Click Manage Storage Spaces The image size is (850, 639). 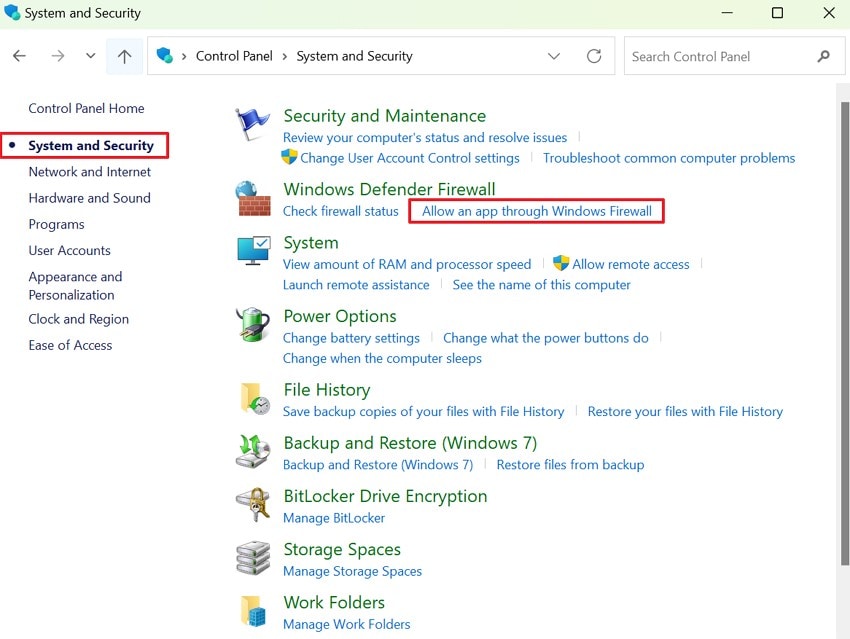(352, 571)
